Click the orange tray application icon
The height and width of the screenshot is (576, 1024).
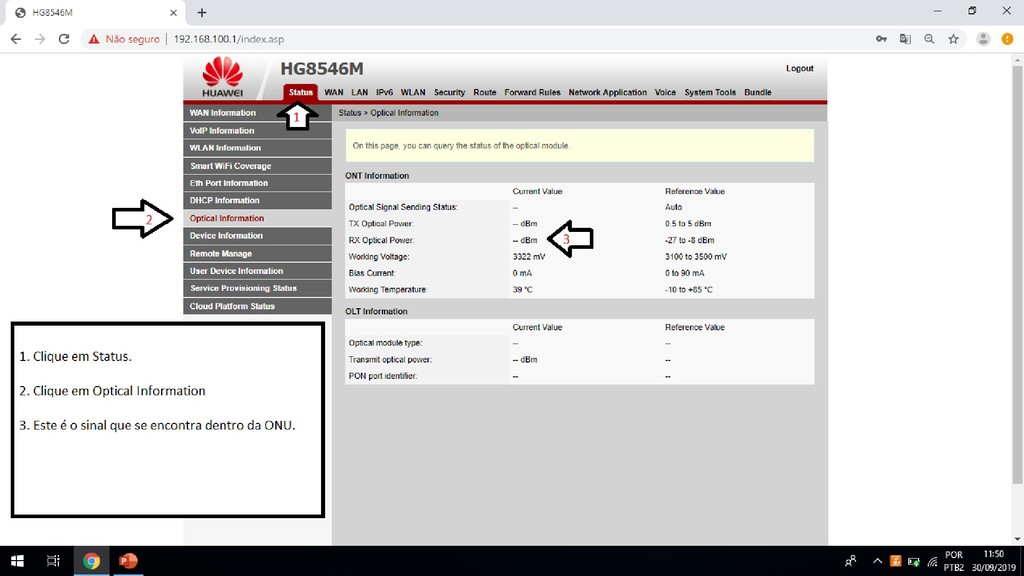point(895,561)
